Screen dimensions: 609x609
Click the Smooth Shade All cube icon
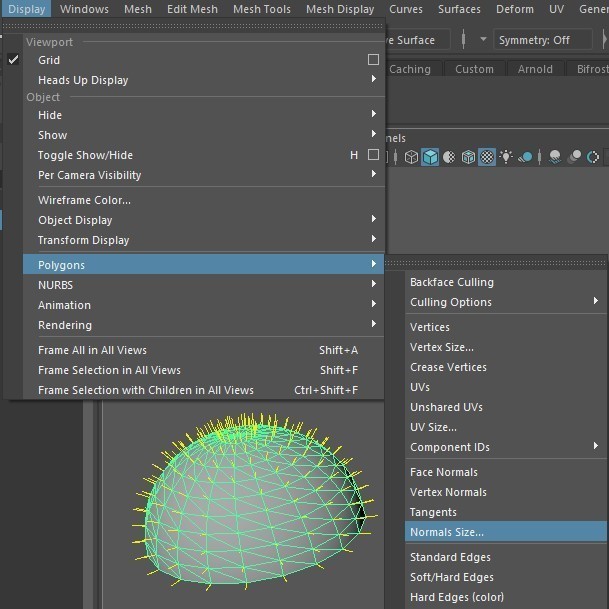pyautogui.click(x=430, y=157)
